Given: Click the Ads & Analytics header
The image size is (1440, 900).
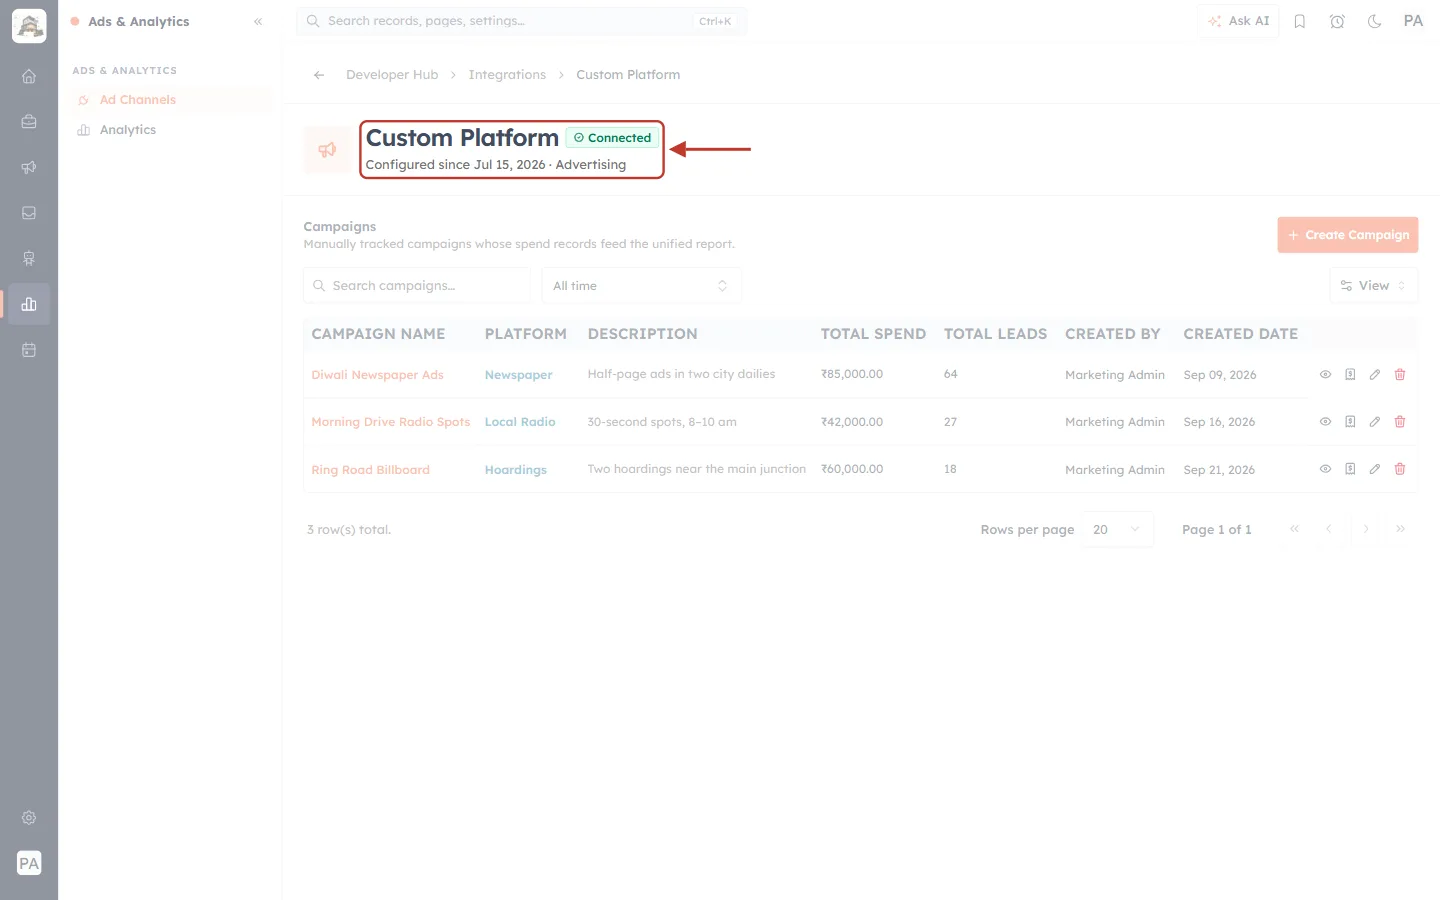Looking at the screenshot, I should click(x=138, y=21).
